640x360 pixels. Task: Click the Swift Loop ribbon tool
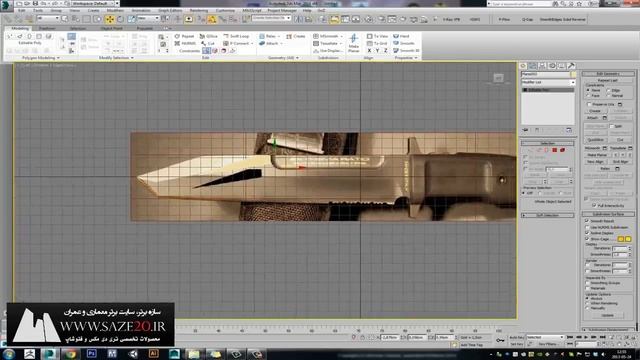tap(236, 36)
